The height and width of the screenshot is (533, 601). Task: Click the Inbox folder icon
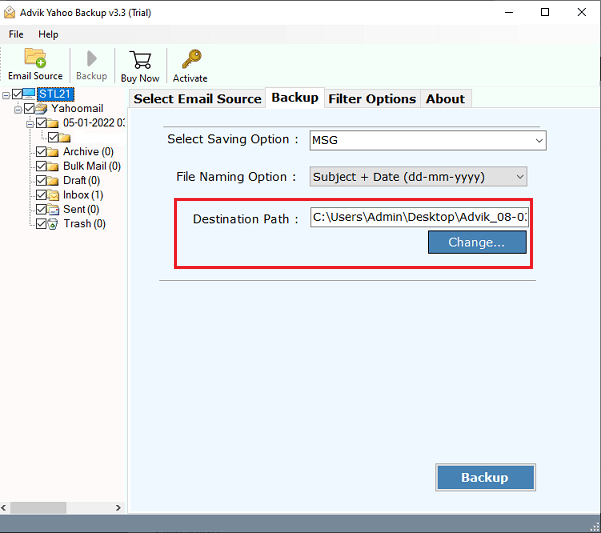coord(53,195)
